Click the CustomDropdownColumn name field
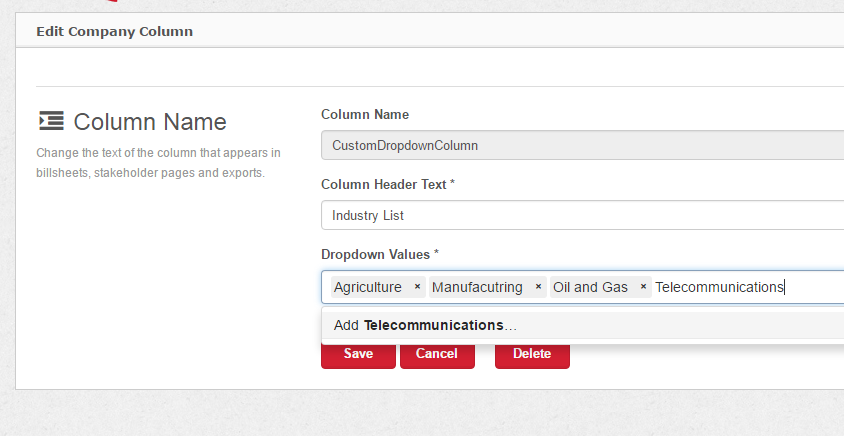This screenshot has width=844, height=436. coord(580,145)
